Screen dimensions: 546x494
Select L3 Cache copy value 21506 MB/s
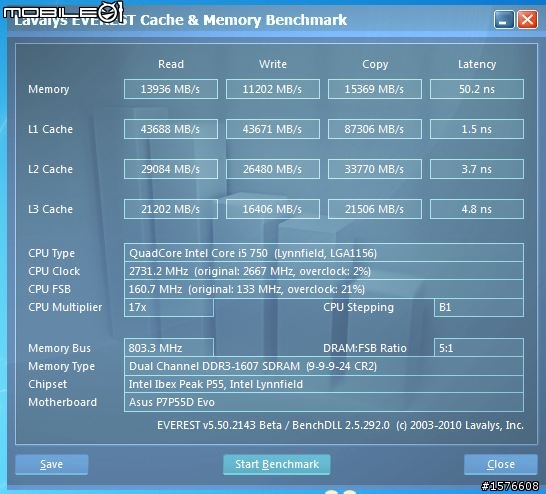[375, 209]
